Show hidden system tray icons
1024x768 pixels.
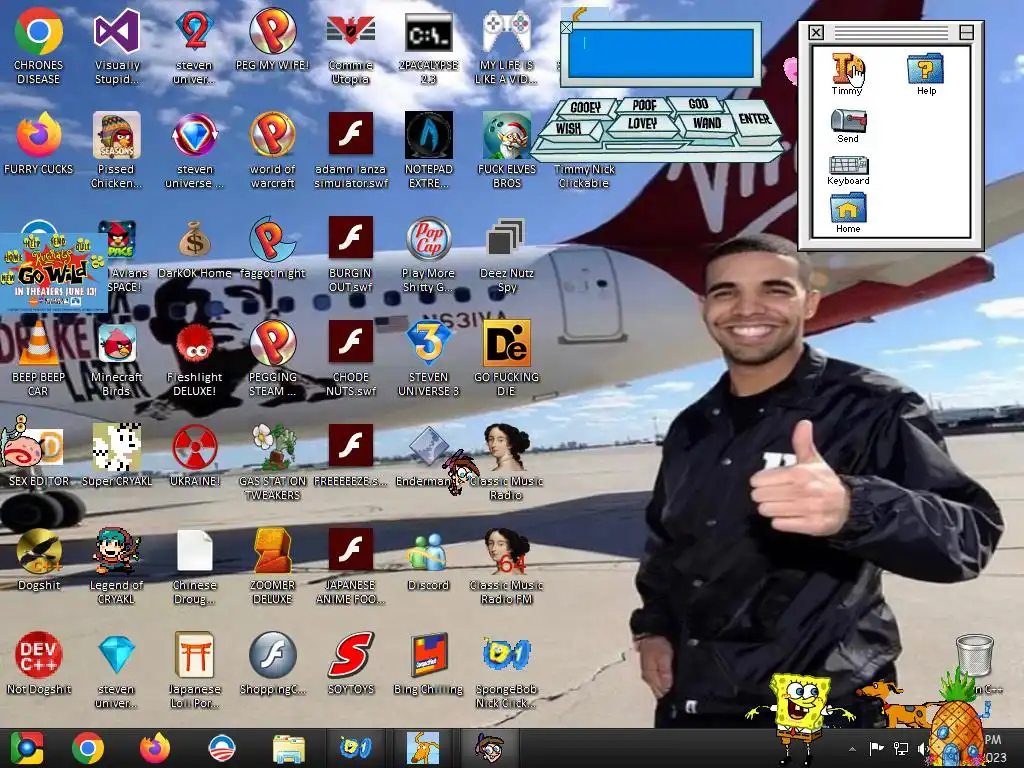coord(852,749)
